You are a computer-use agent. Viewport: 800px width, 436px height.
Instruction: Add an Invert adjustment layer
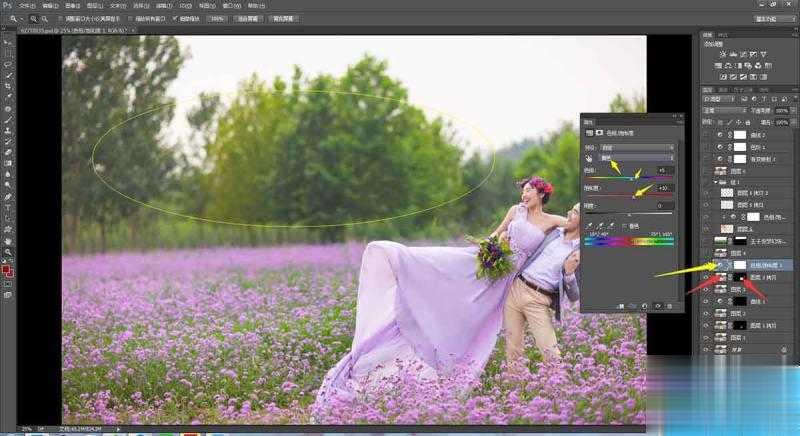click(x=723, y=77)
